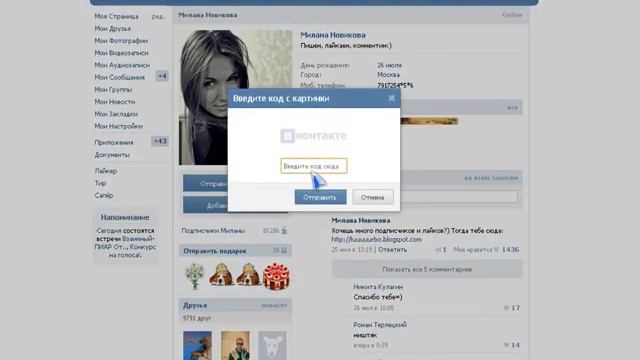Open Мои Аудиозаписи
Image resolution: width=640 pixels, height=360 pixels.
click(x=122, y=65)
